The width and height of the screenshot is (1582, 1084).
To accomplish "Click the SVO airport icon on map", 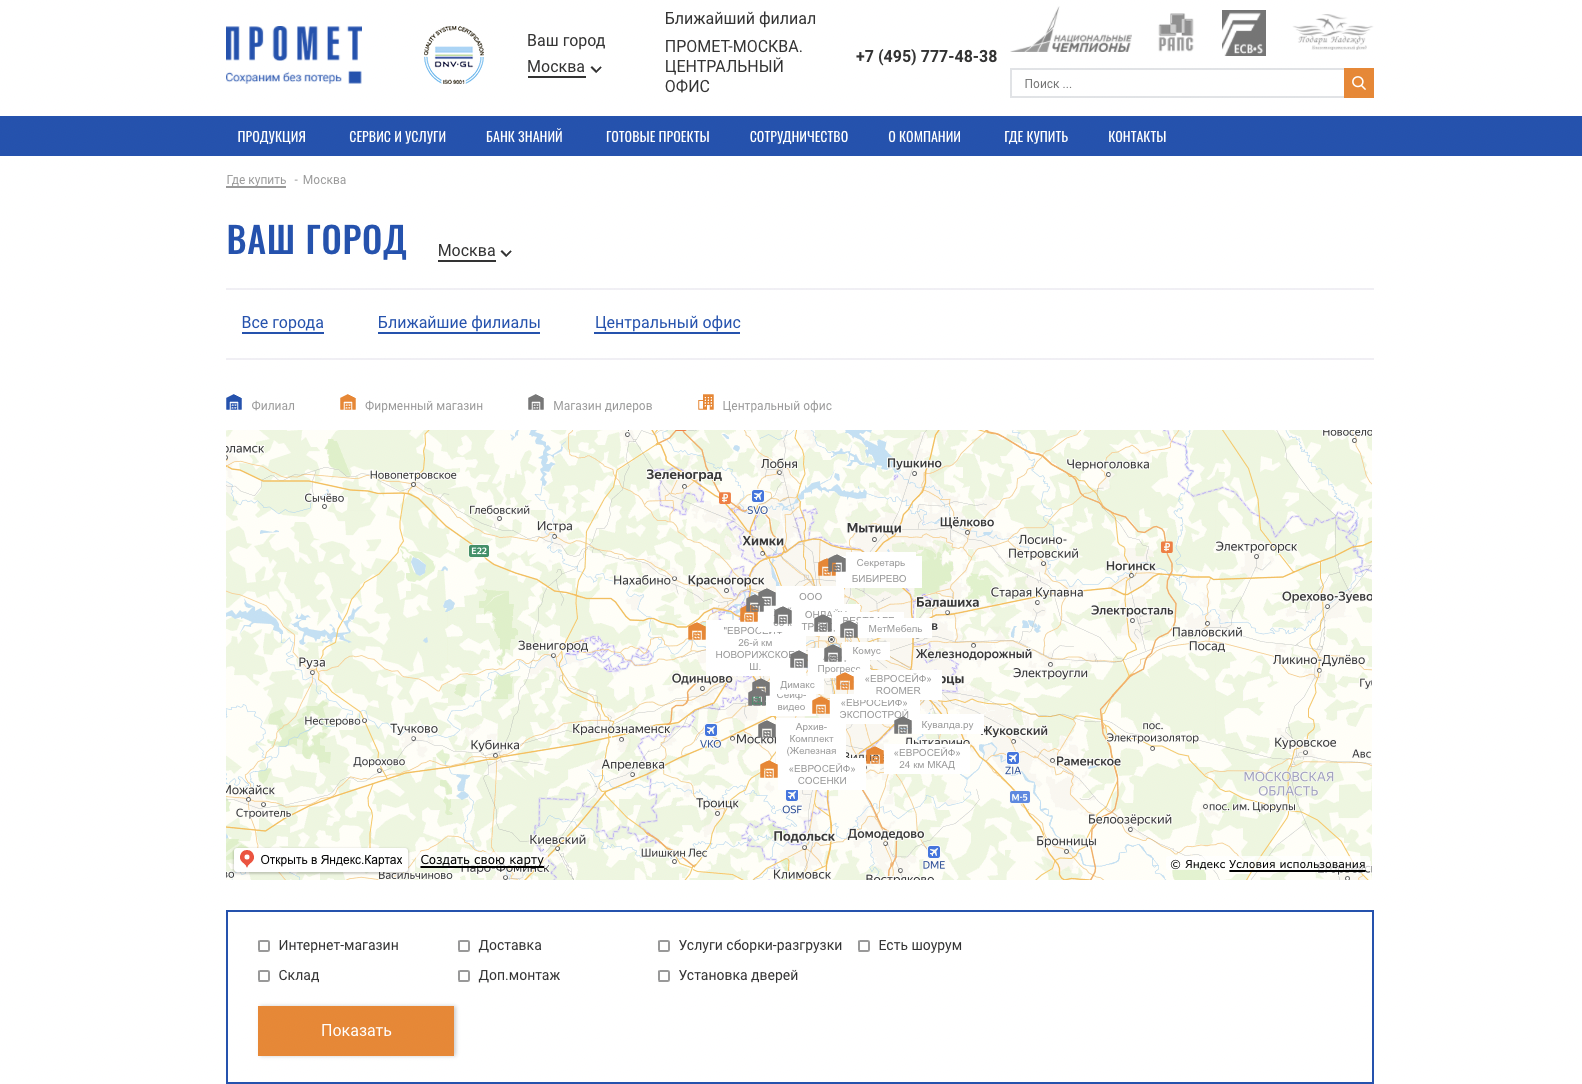I will pos(758,496).
